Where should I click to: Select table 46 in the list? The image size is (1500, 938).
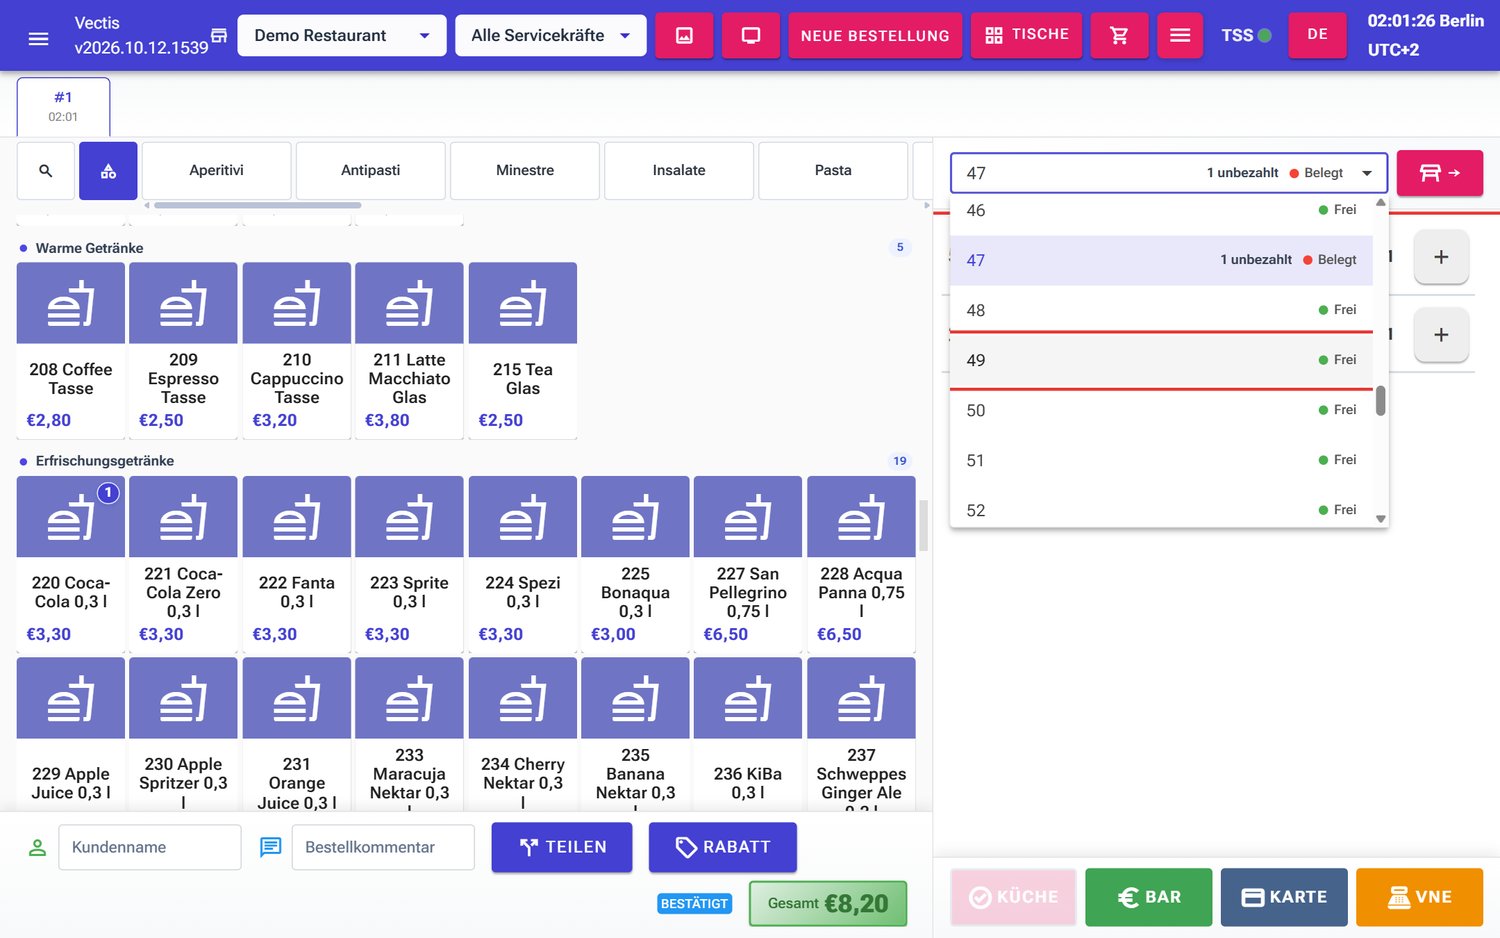click(1161, 211)
